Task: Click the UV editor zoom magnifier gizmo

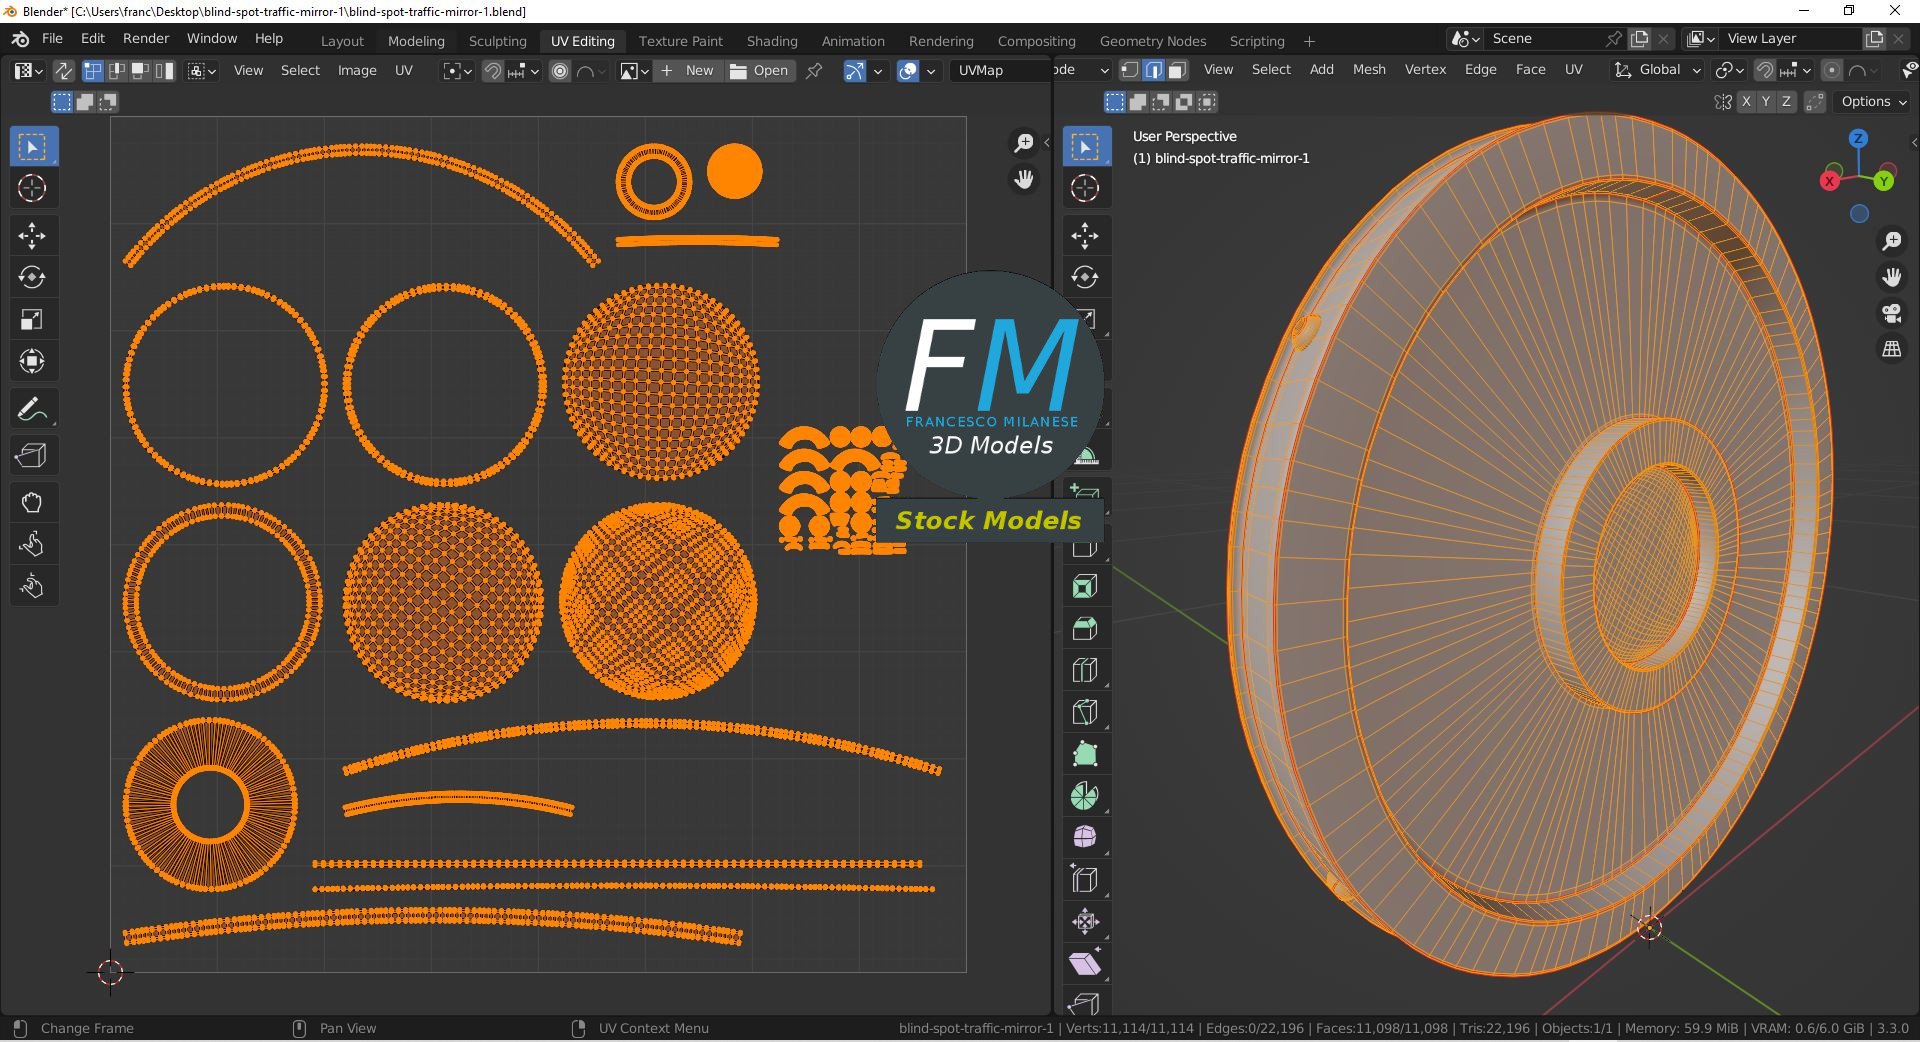Action: point(1024,144)
